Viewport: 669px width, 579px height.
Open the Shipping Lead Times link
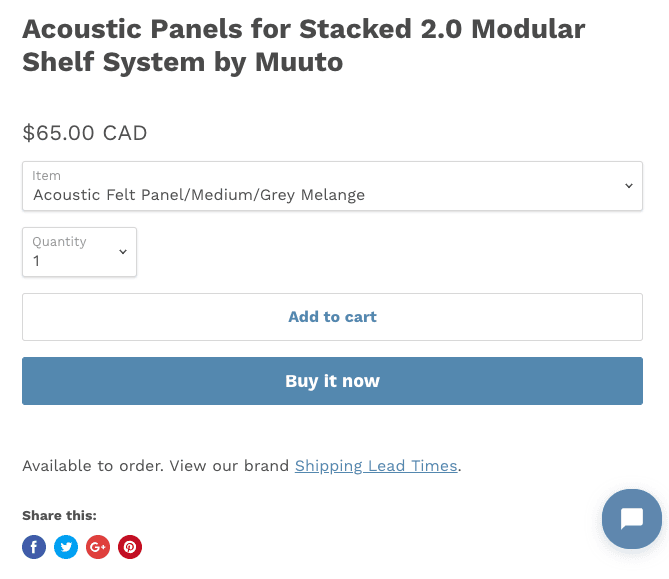click(x=376, y=466)
